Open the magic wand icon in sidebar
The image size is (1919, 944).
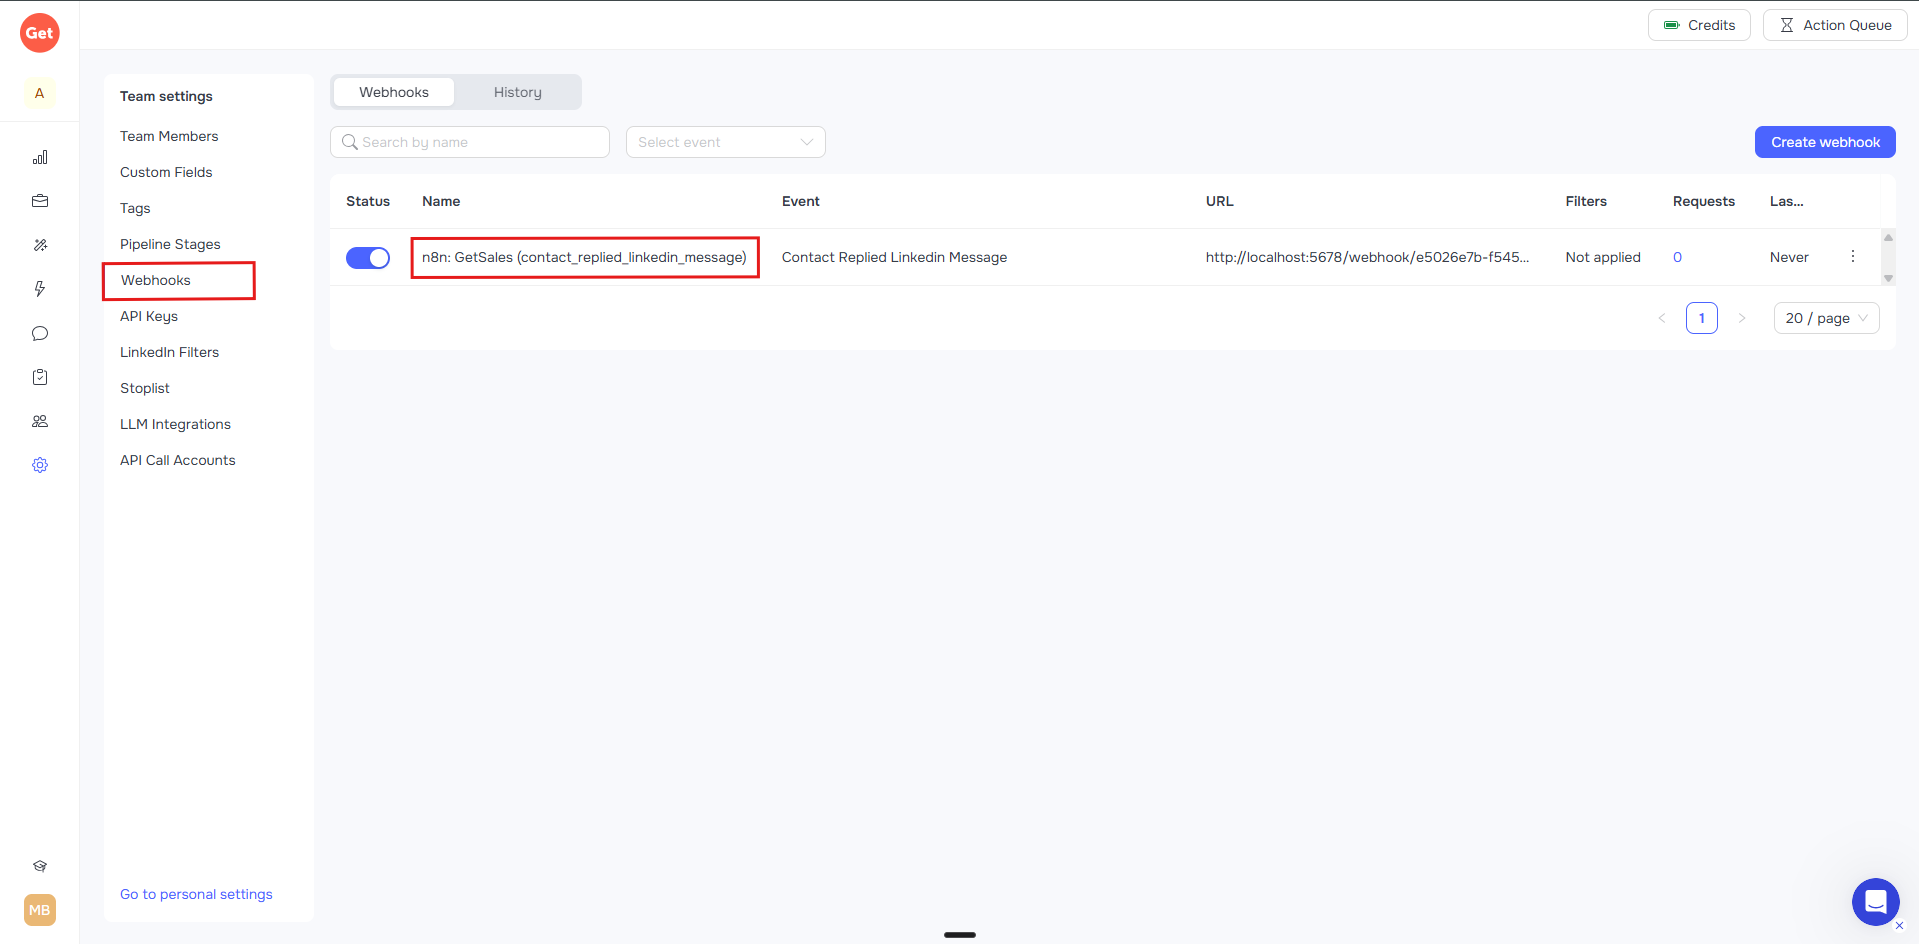40,245
